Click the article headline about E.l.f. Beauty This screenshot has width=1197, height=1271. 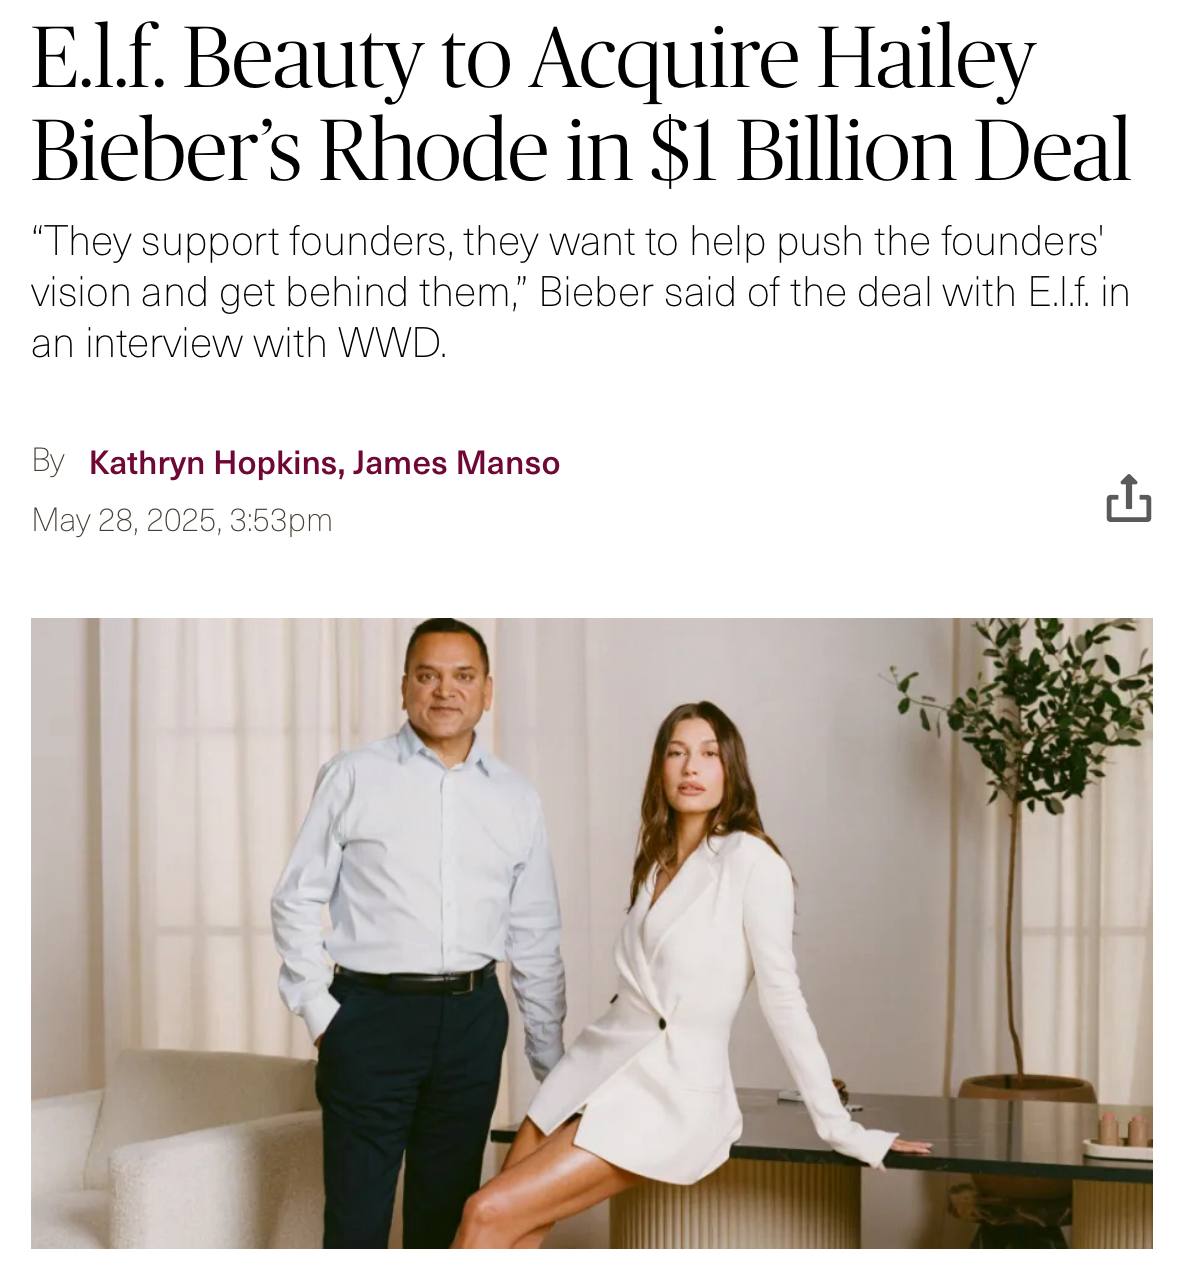582,105
